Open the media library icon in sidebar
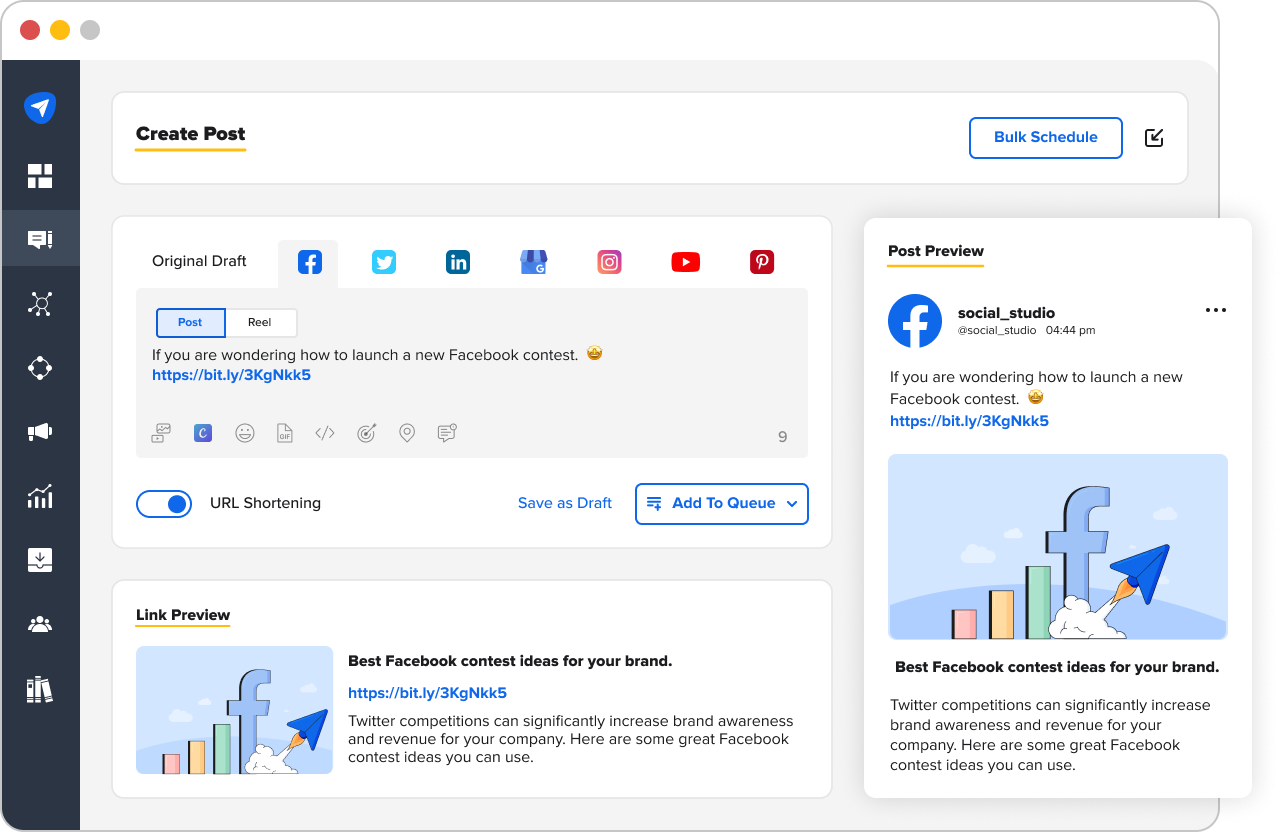Viewport: 1282px width, 832px height. [x=40, y=688]
